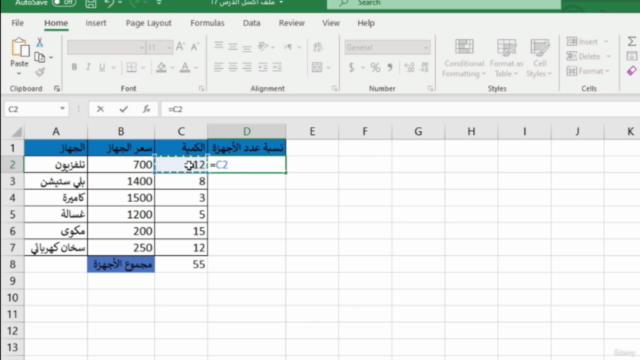Click the Wrap Text icon
Image resolution: width=640 pixels, height=360 pixels.
[x=318, y=47]
